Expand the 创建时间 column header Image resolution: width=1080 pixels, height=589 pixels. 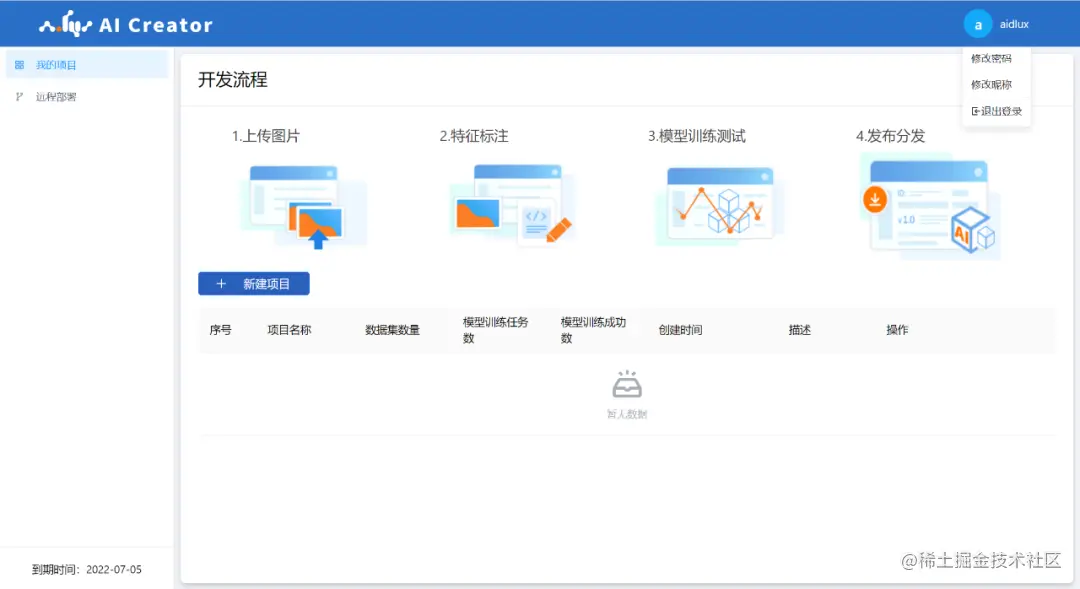681,330
